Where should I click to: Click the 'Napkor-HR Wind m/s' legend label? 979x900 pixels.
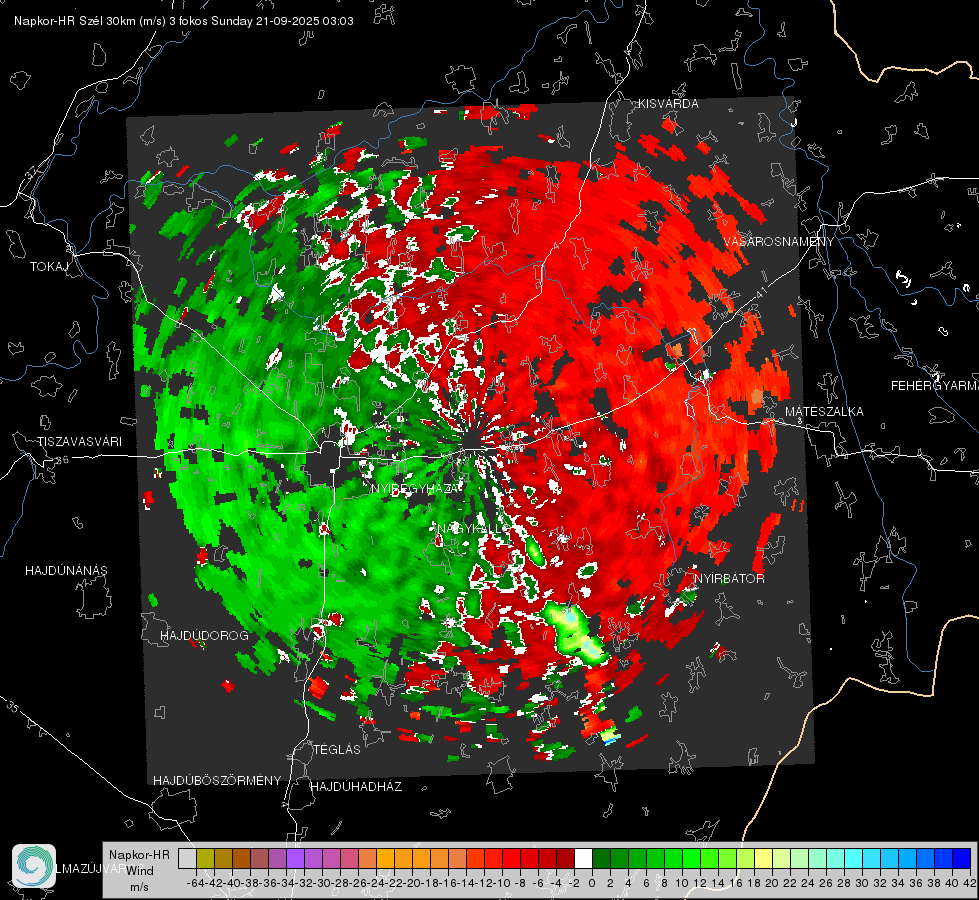pos(139,870)
